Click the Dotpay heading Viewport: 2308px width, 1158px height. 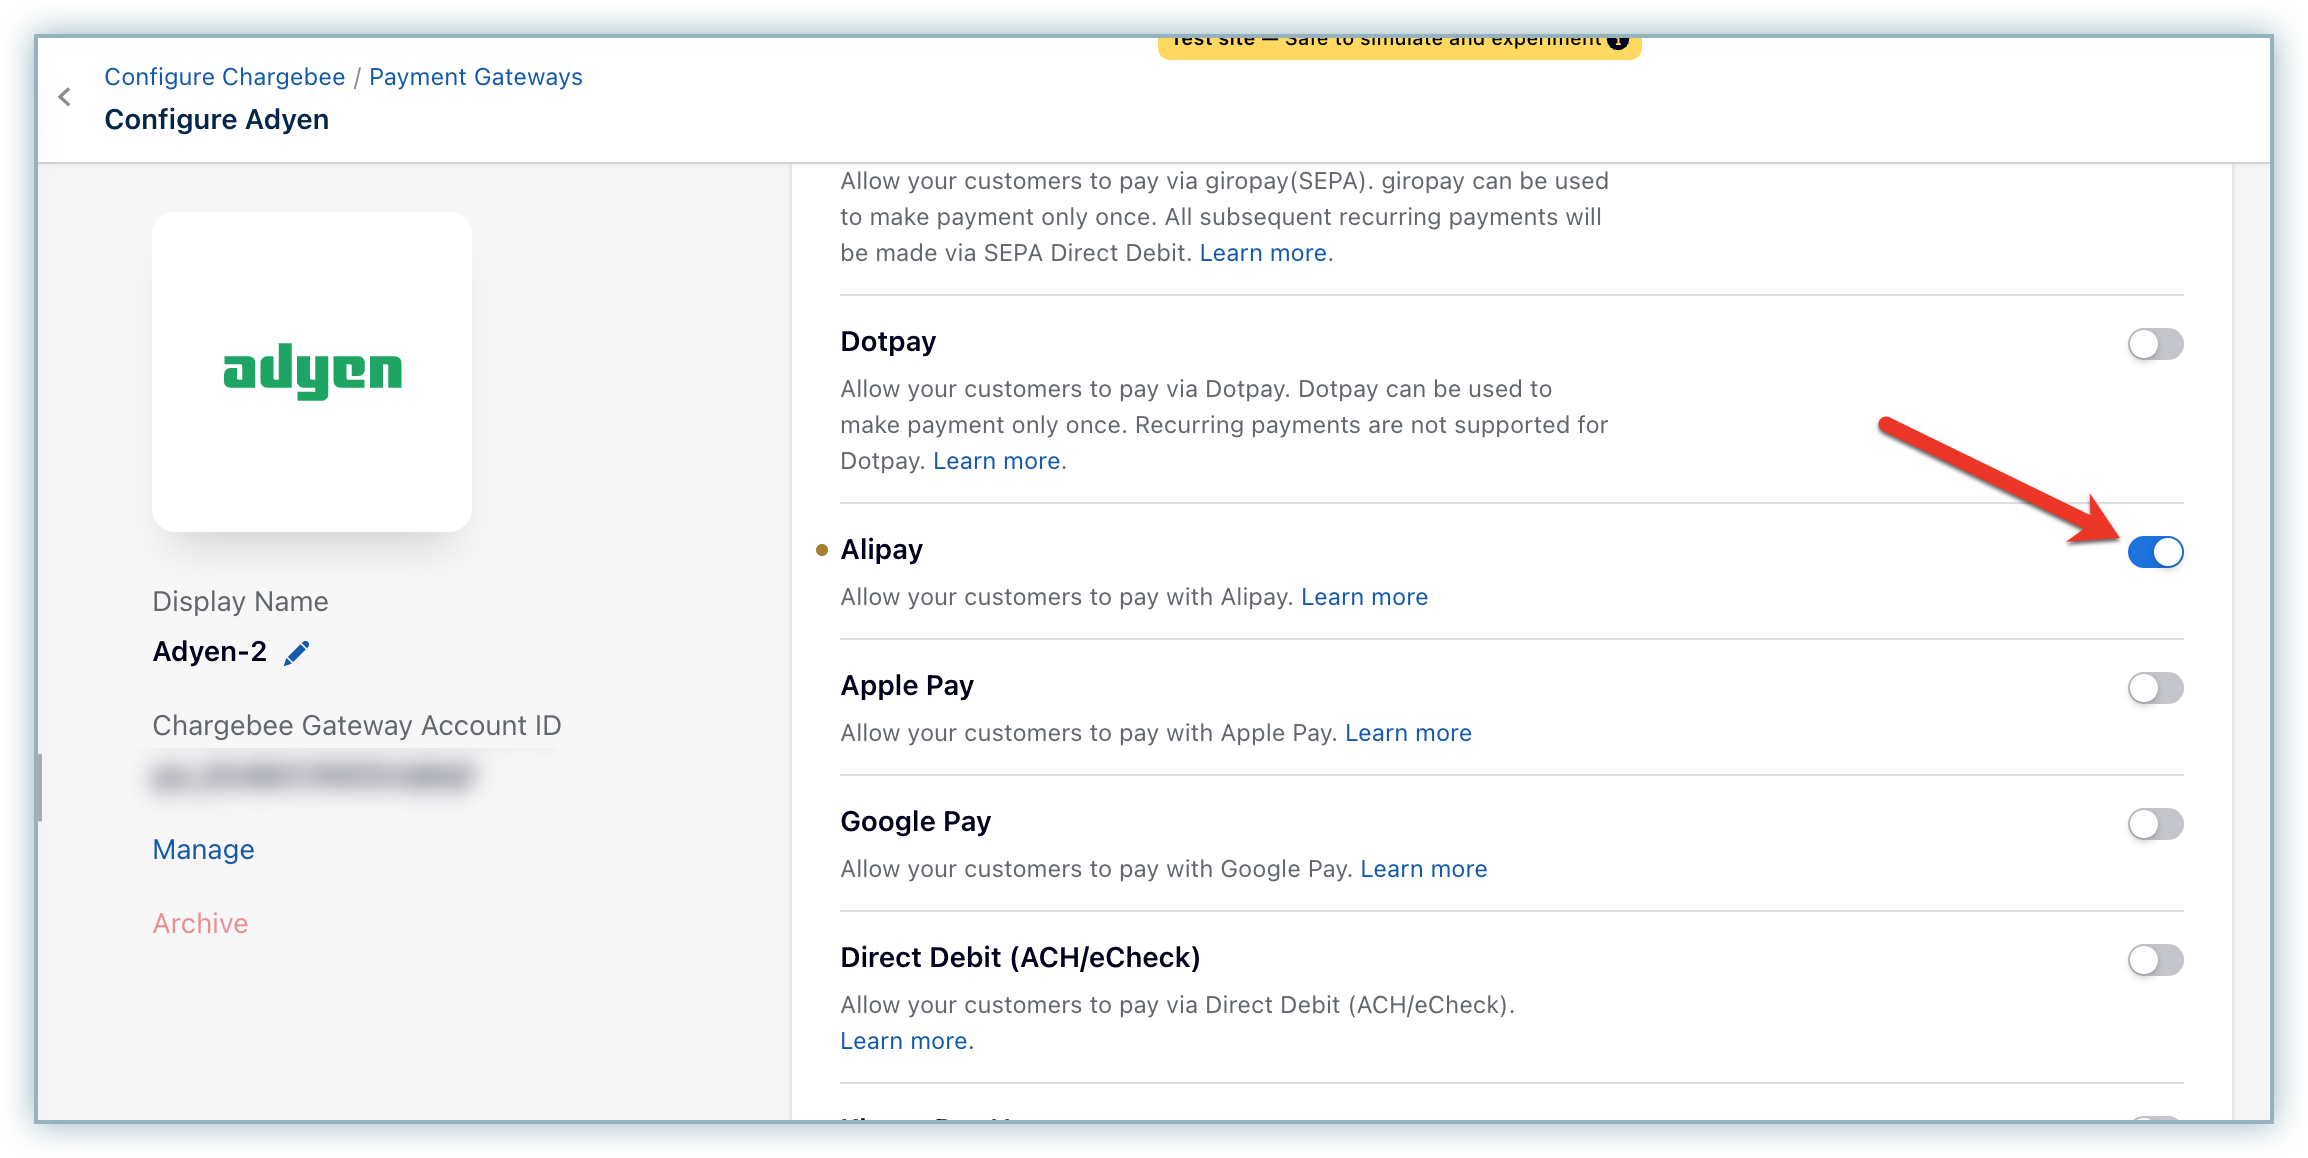[888, 341]
